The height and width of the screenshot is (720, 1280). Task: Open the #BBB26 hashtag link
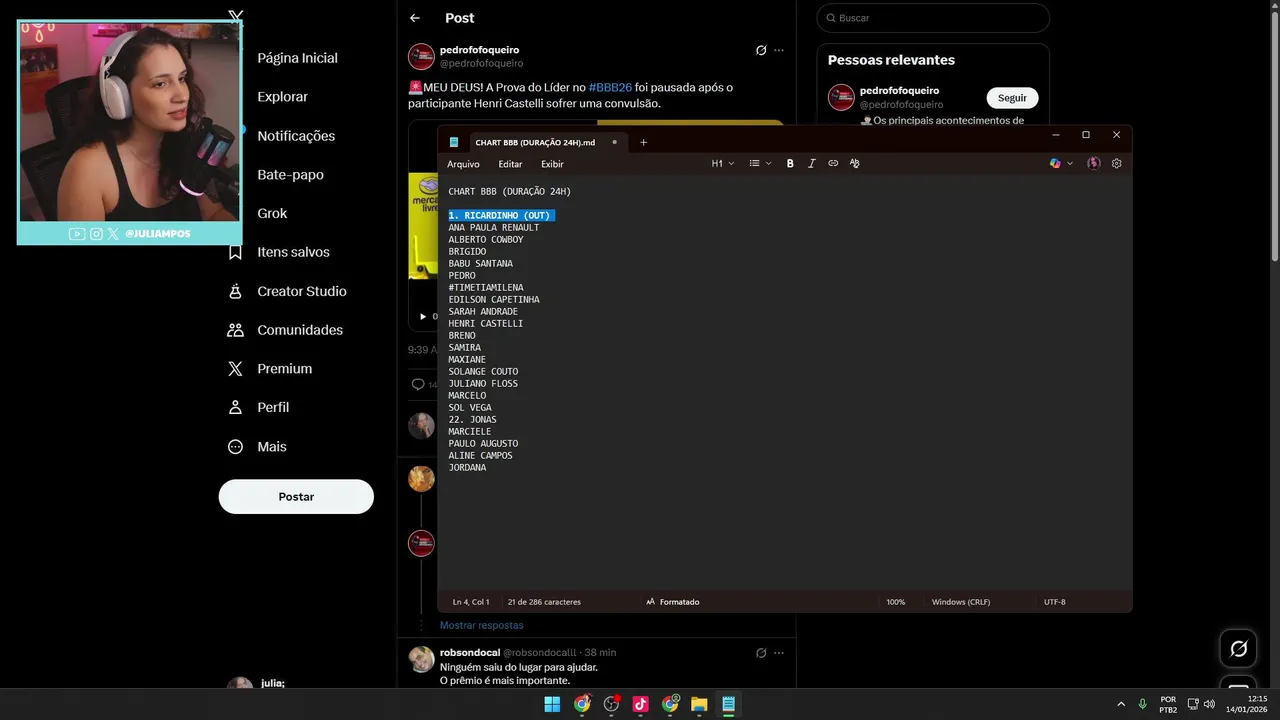[610, 88]
